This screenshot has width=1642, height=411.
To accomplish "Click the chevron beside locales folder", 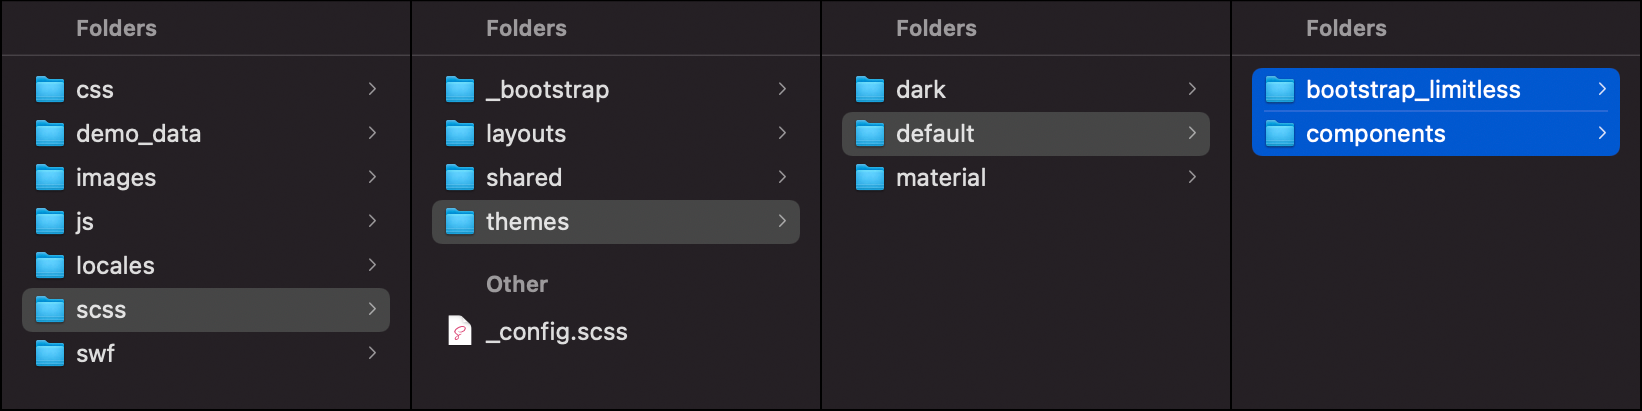I will click(x=372, y=265).
